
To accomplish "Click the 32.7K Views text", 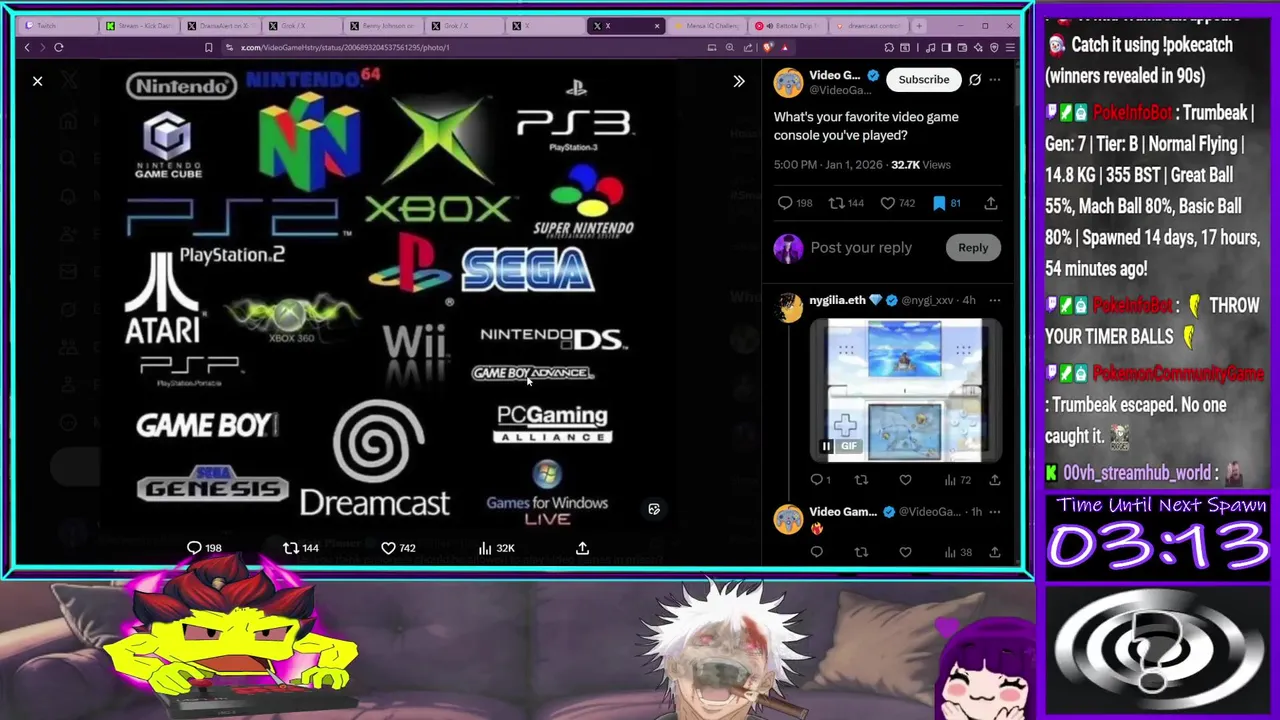I will pyautogui.click(x=921, y=165).
